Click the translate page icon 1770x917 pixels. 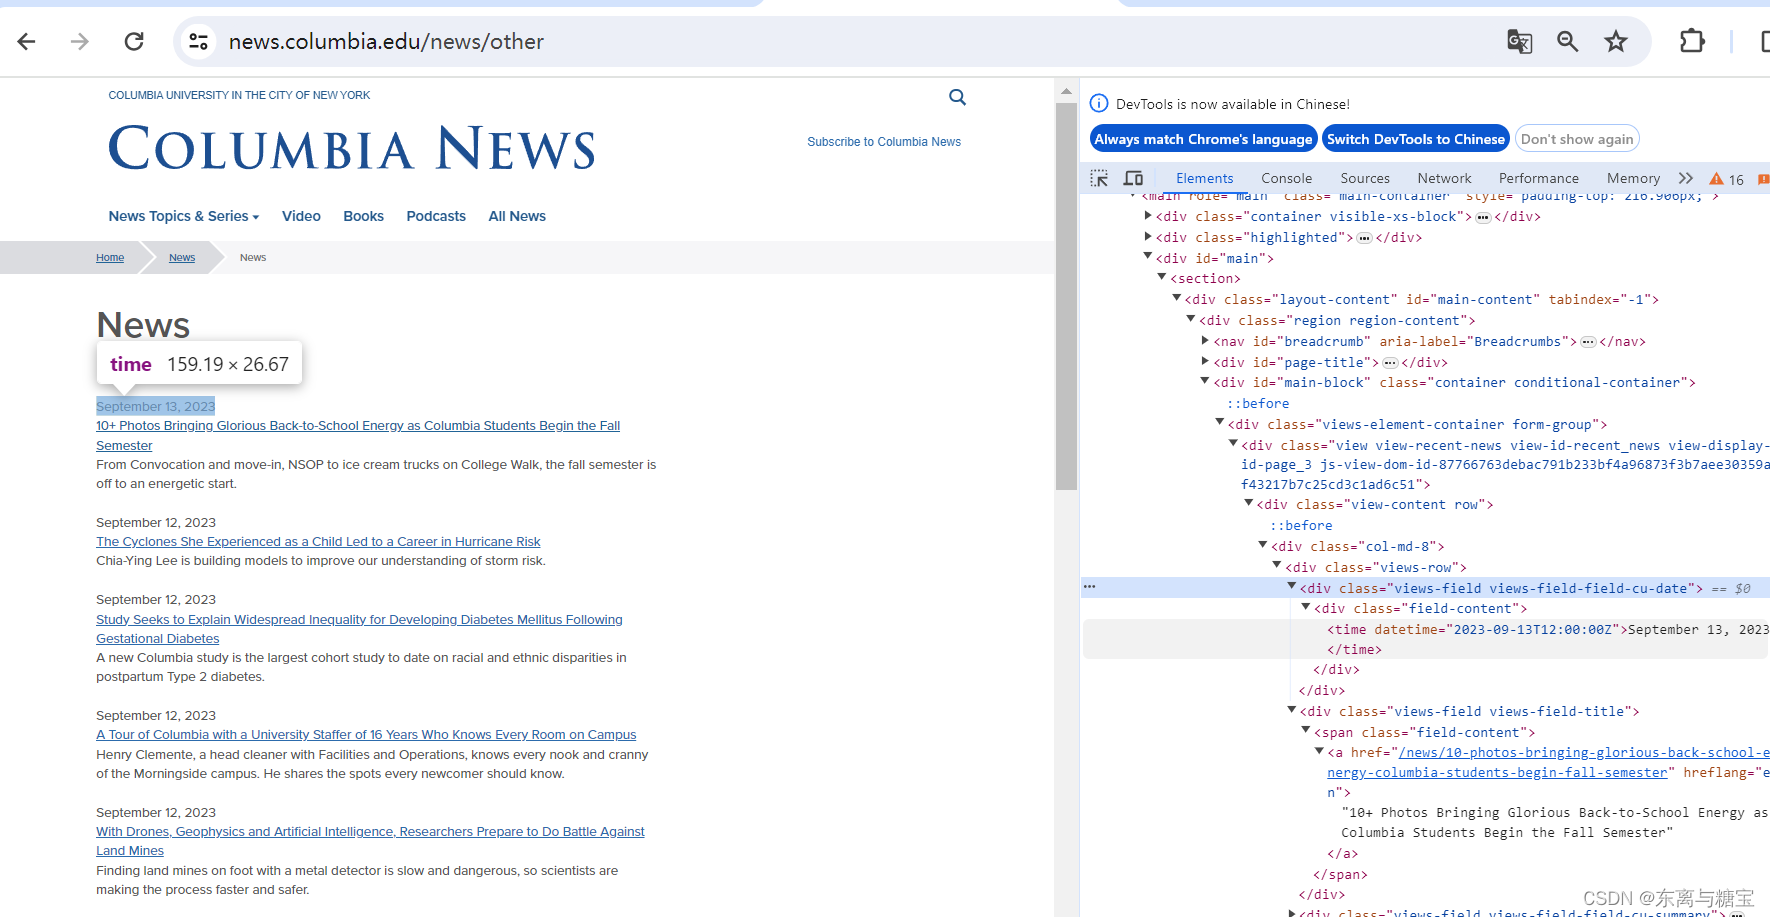click(x=1519, y=41)
